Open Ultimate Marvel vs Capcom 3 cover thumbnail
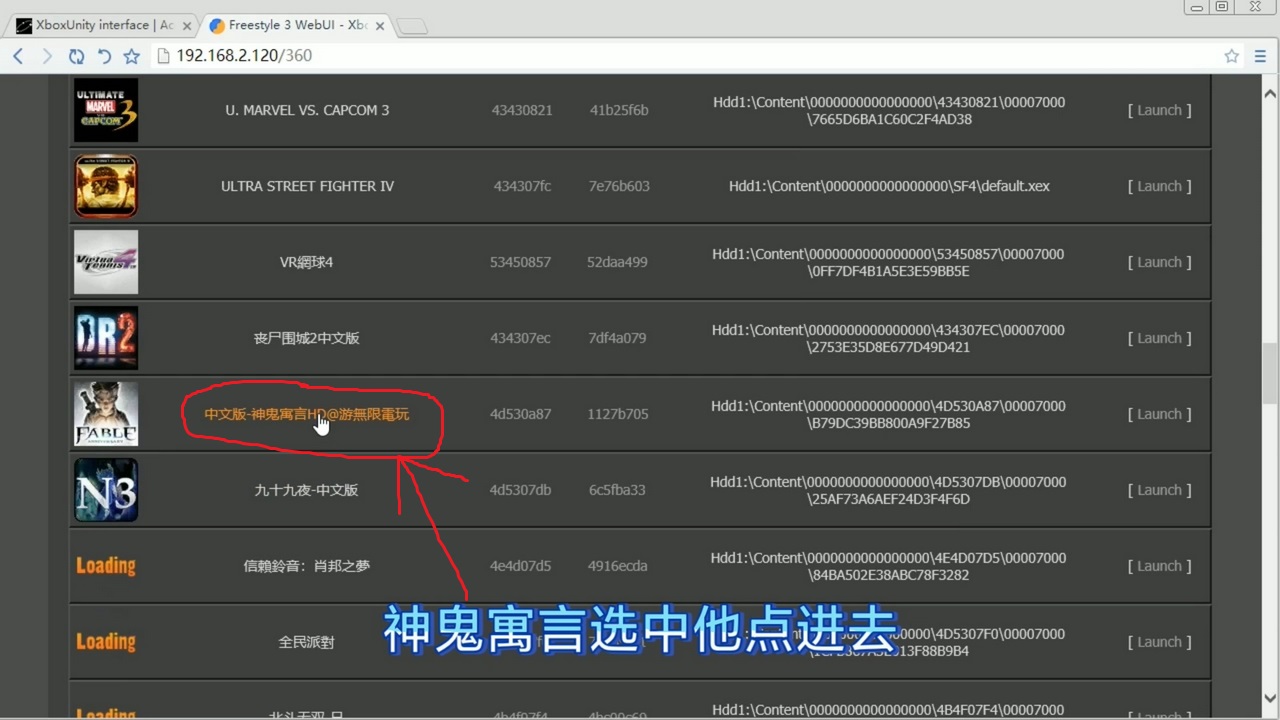Screen dimensions: 1280x720 coord(106,110)
